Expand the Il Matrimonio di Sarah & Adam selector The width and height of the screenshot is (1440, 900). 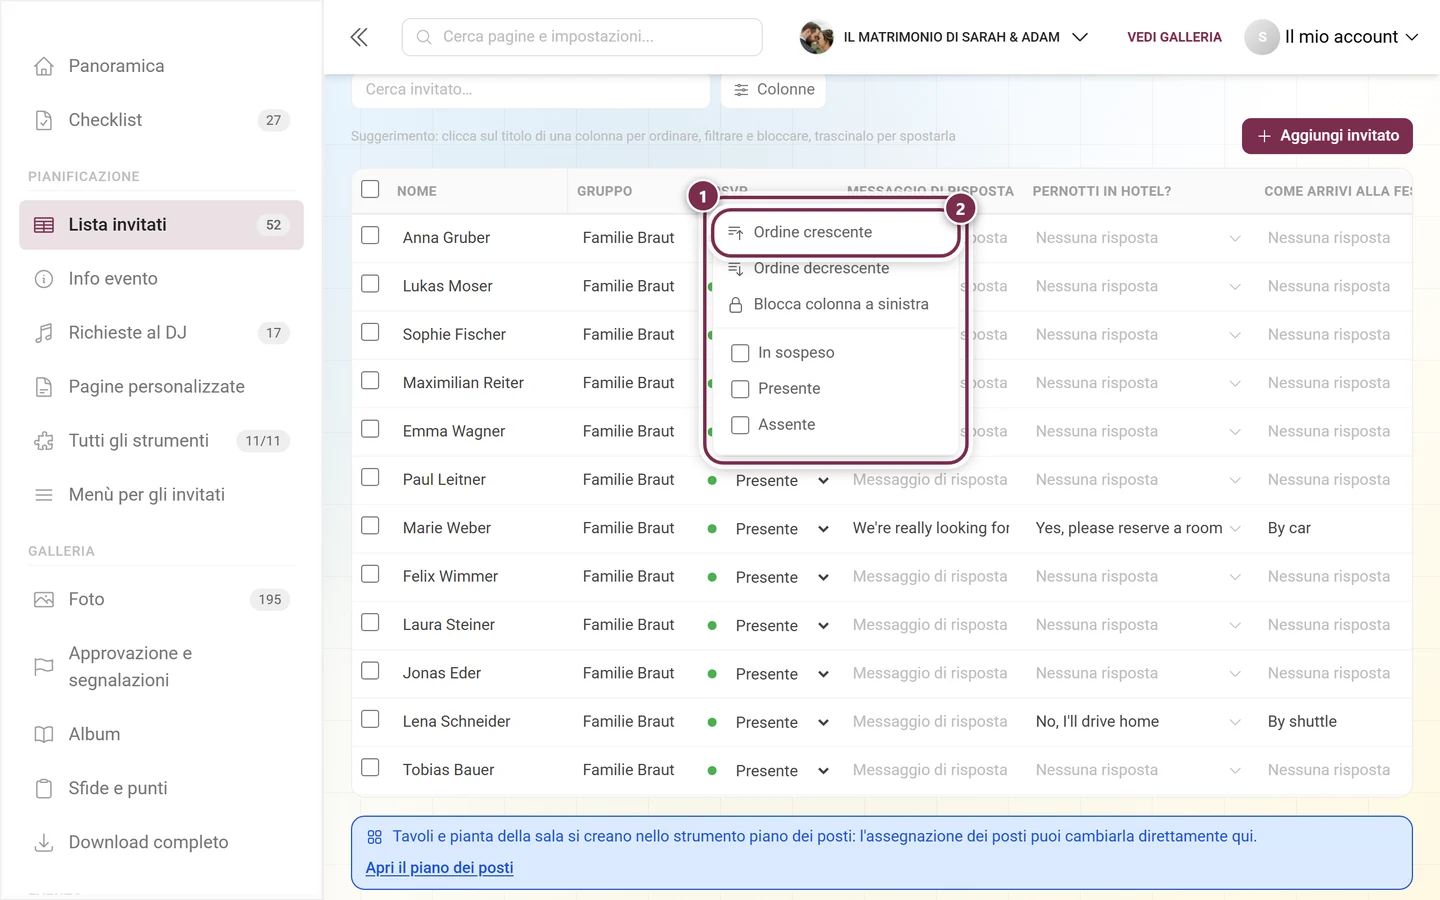(x=944, y=37)
